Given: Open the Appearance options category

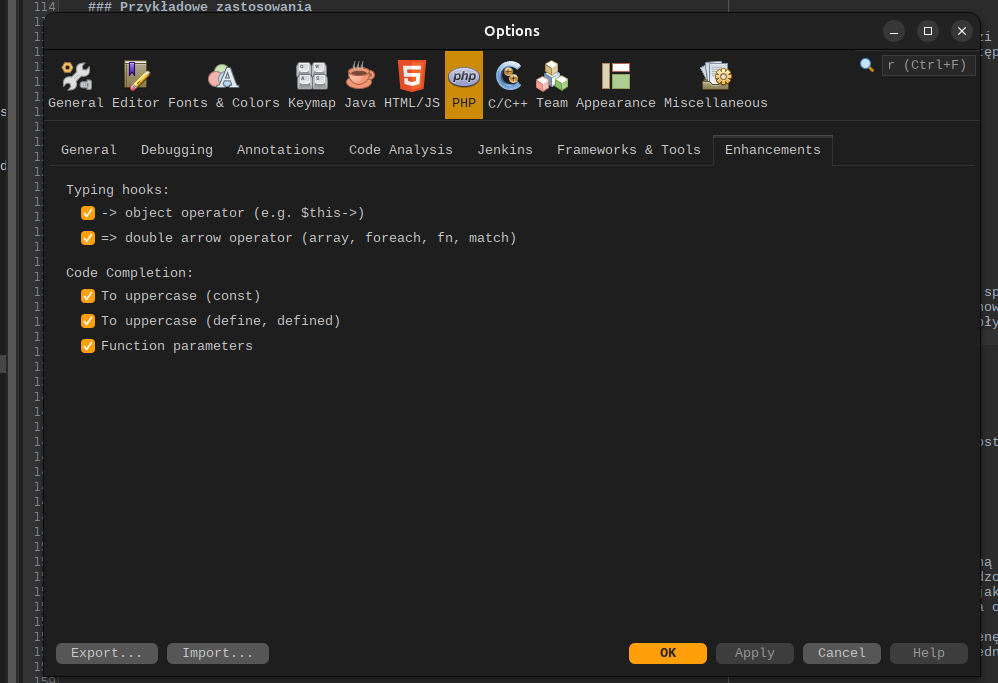Looking at the screenshot, I should tap(616, 85).
